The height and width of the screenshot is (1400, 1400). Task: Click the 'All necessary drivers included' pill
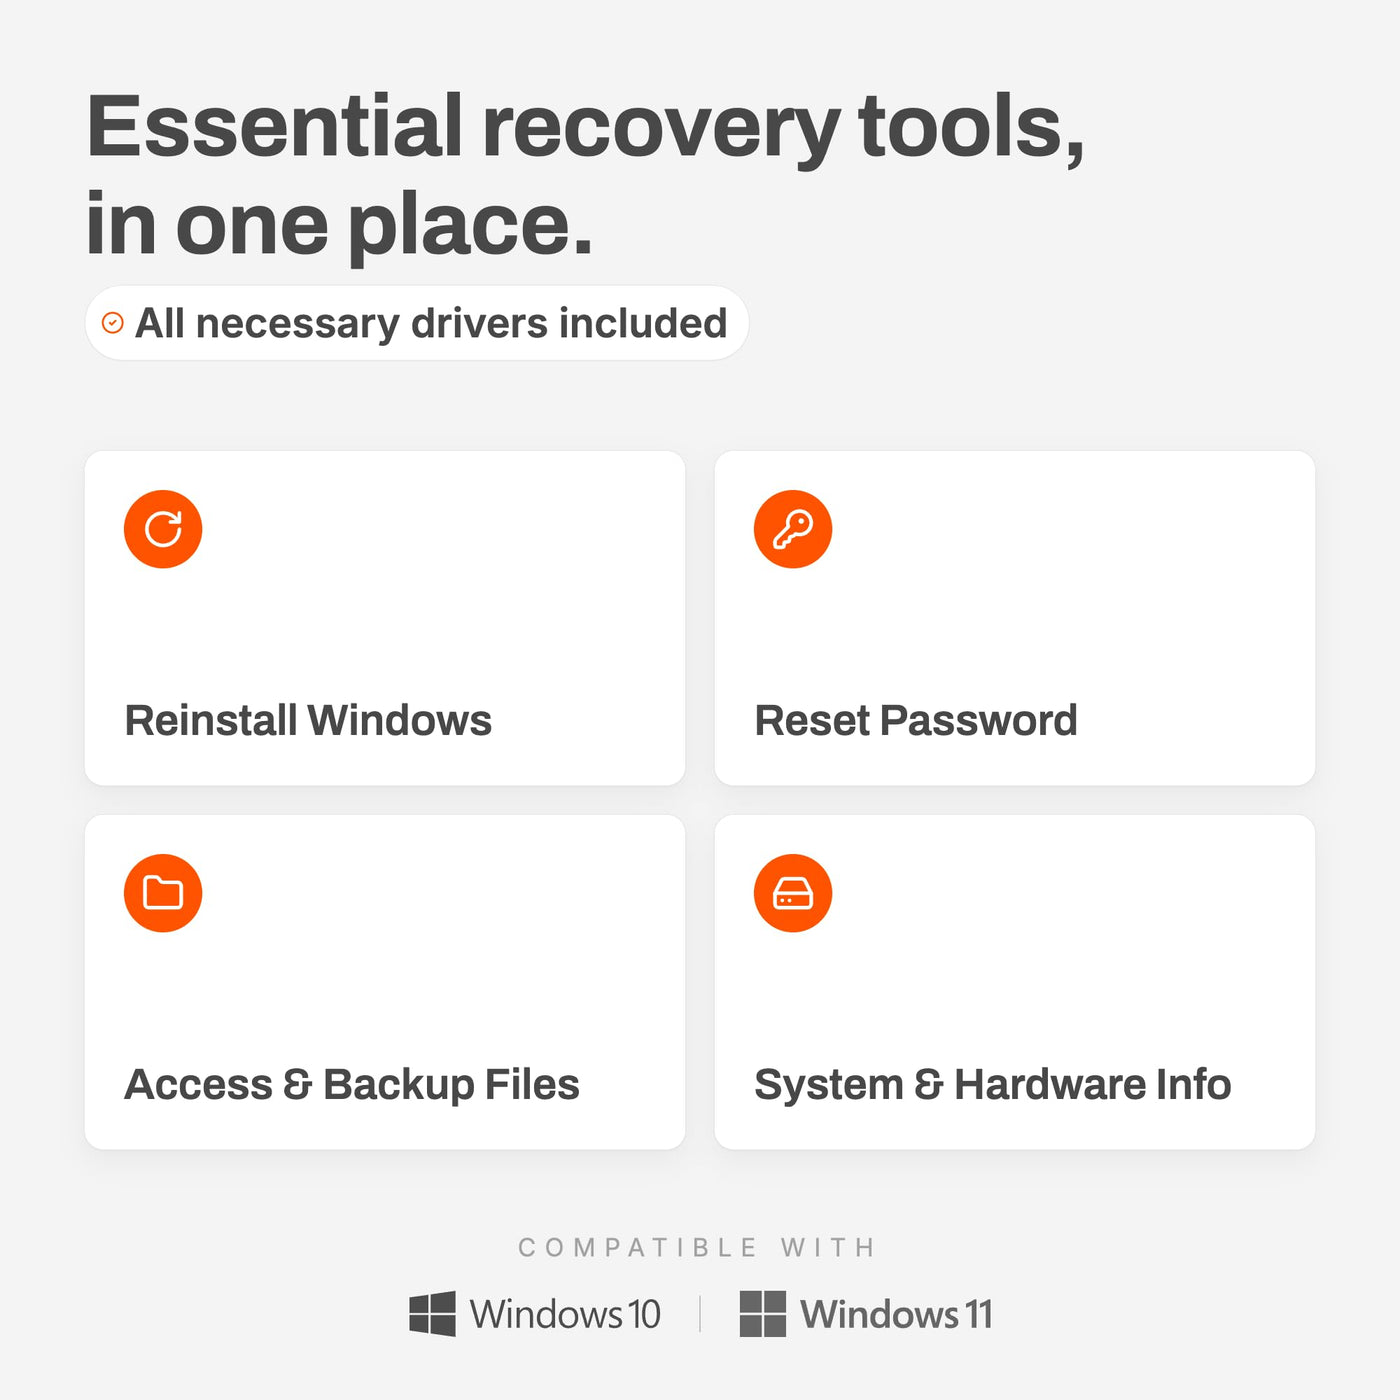click(417, 323)
